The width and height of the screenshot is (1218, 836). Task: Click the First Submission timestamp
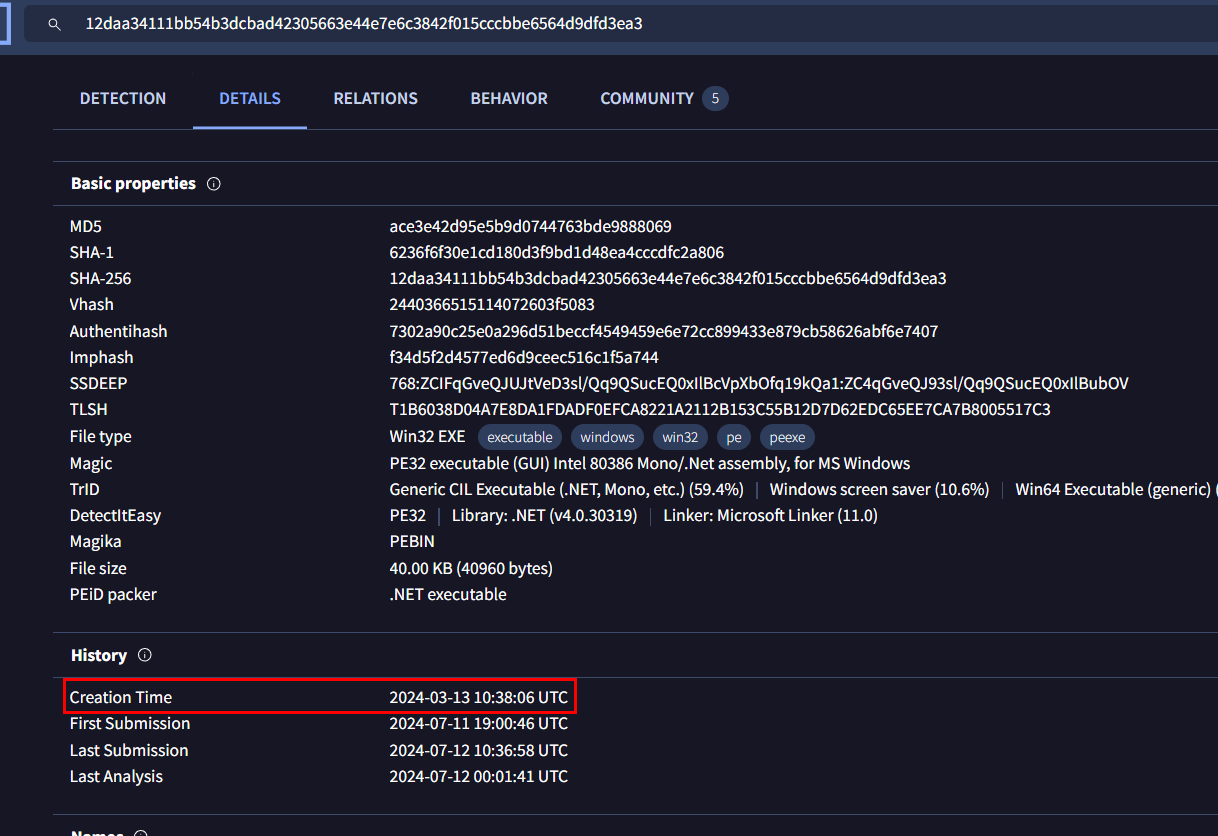coord(478,724)
